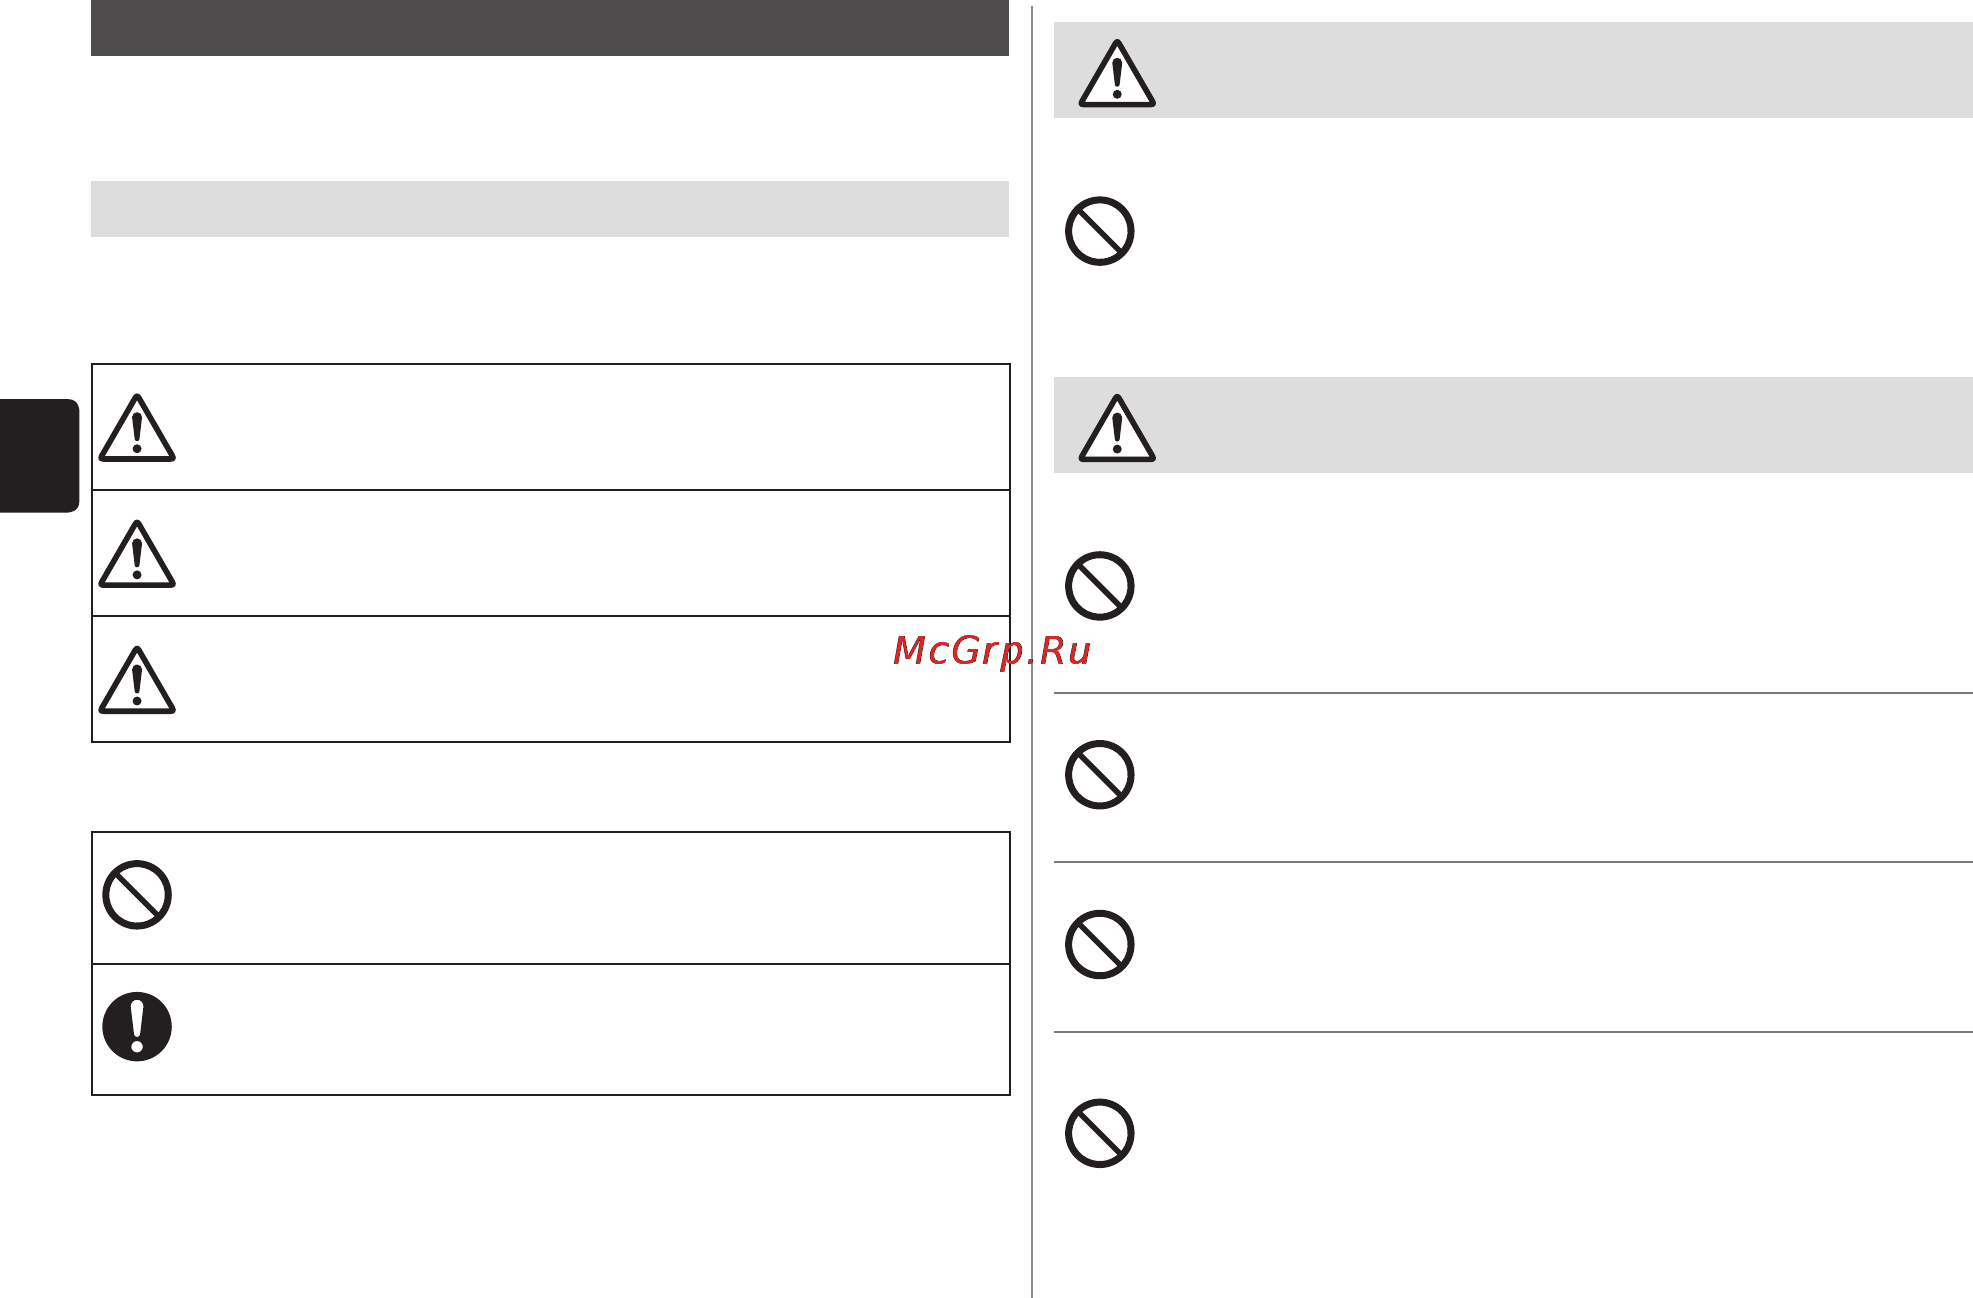
Task: Click the prohibition icon above the black mandatory icon
Action: pos(137,895)
